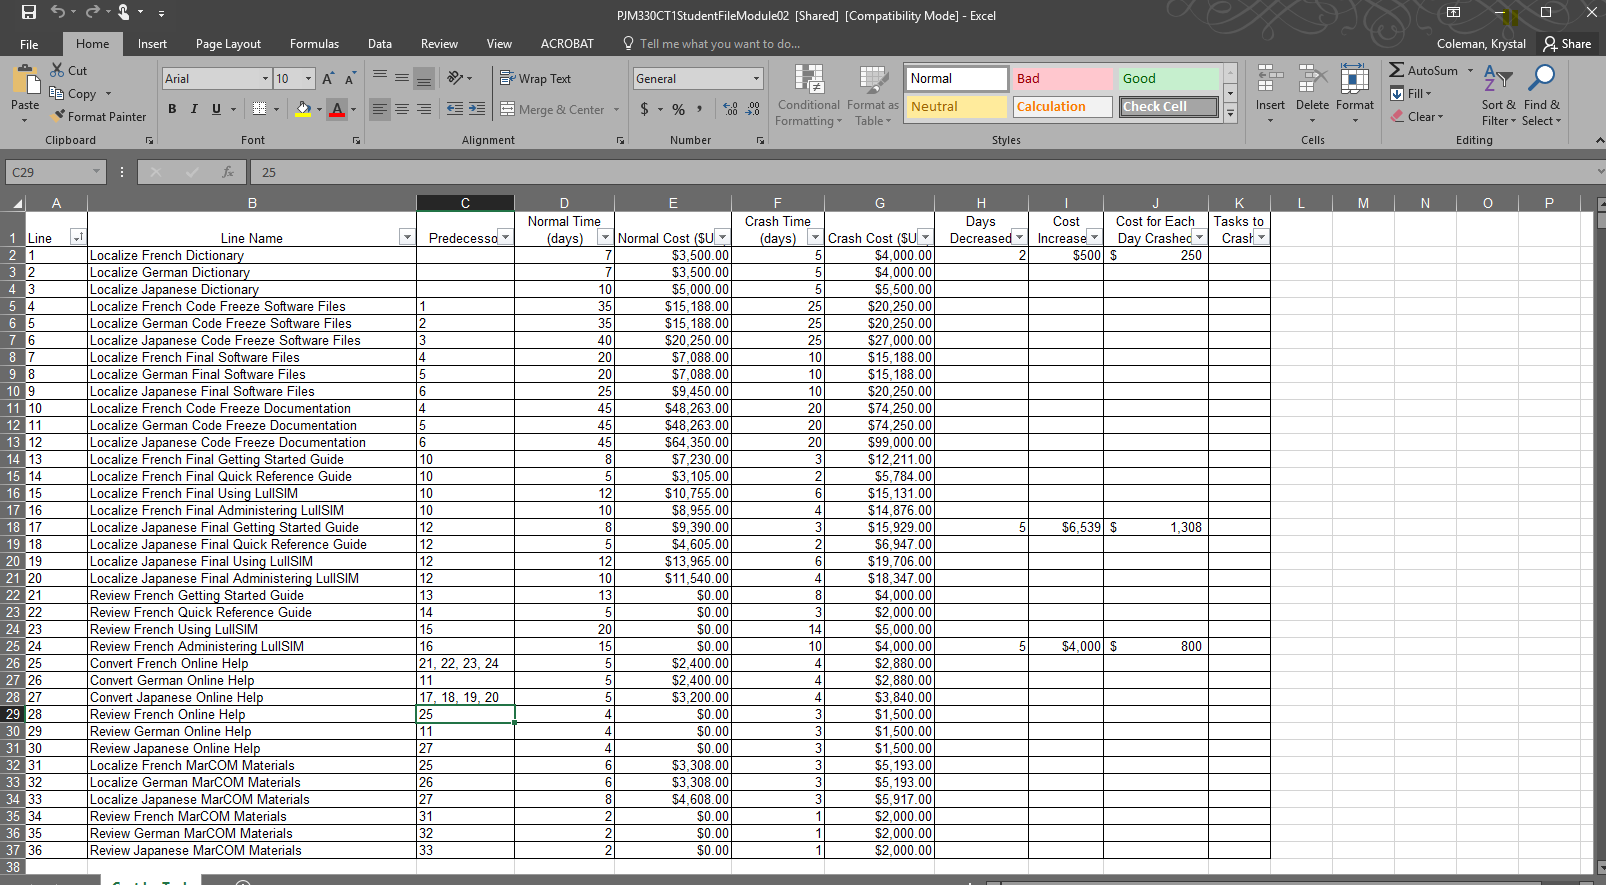Image resolution: width=1606 pixels, height=885 pixels.
Task: Click the Fill button
Action: [x=1411, y=94]
